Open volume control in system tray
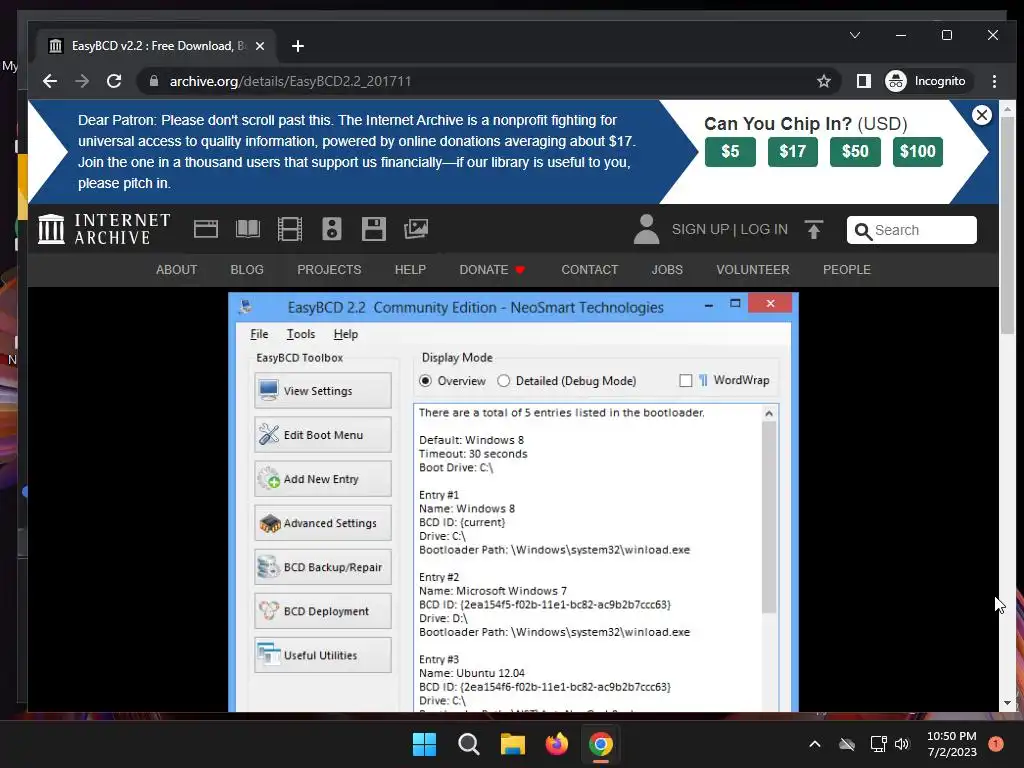This screenshot has height=768, width=1024. pyautogui.click(x=902, y=744)
